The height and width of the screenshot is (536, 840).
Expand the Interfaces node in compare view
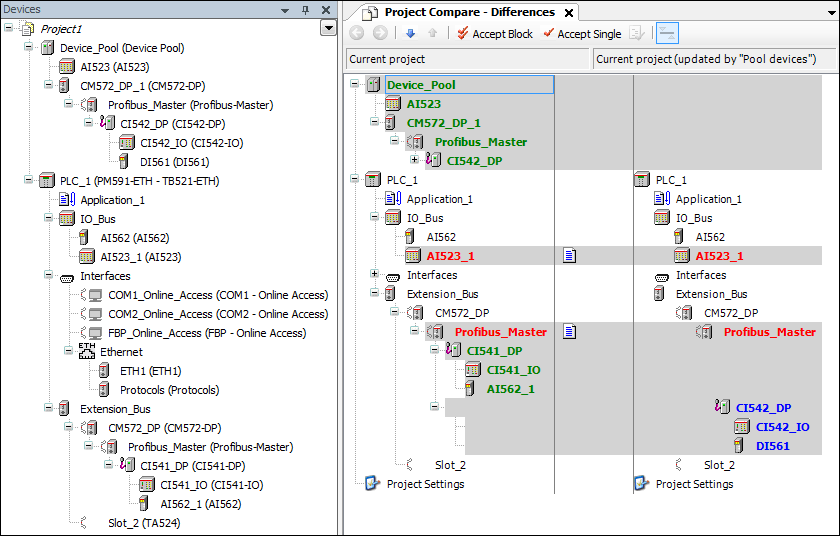tap(374, 274)
